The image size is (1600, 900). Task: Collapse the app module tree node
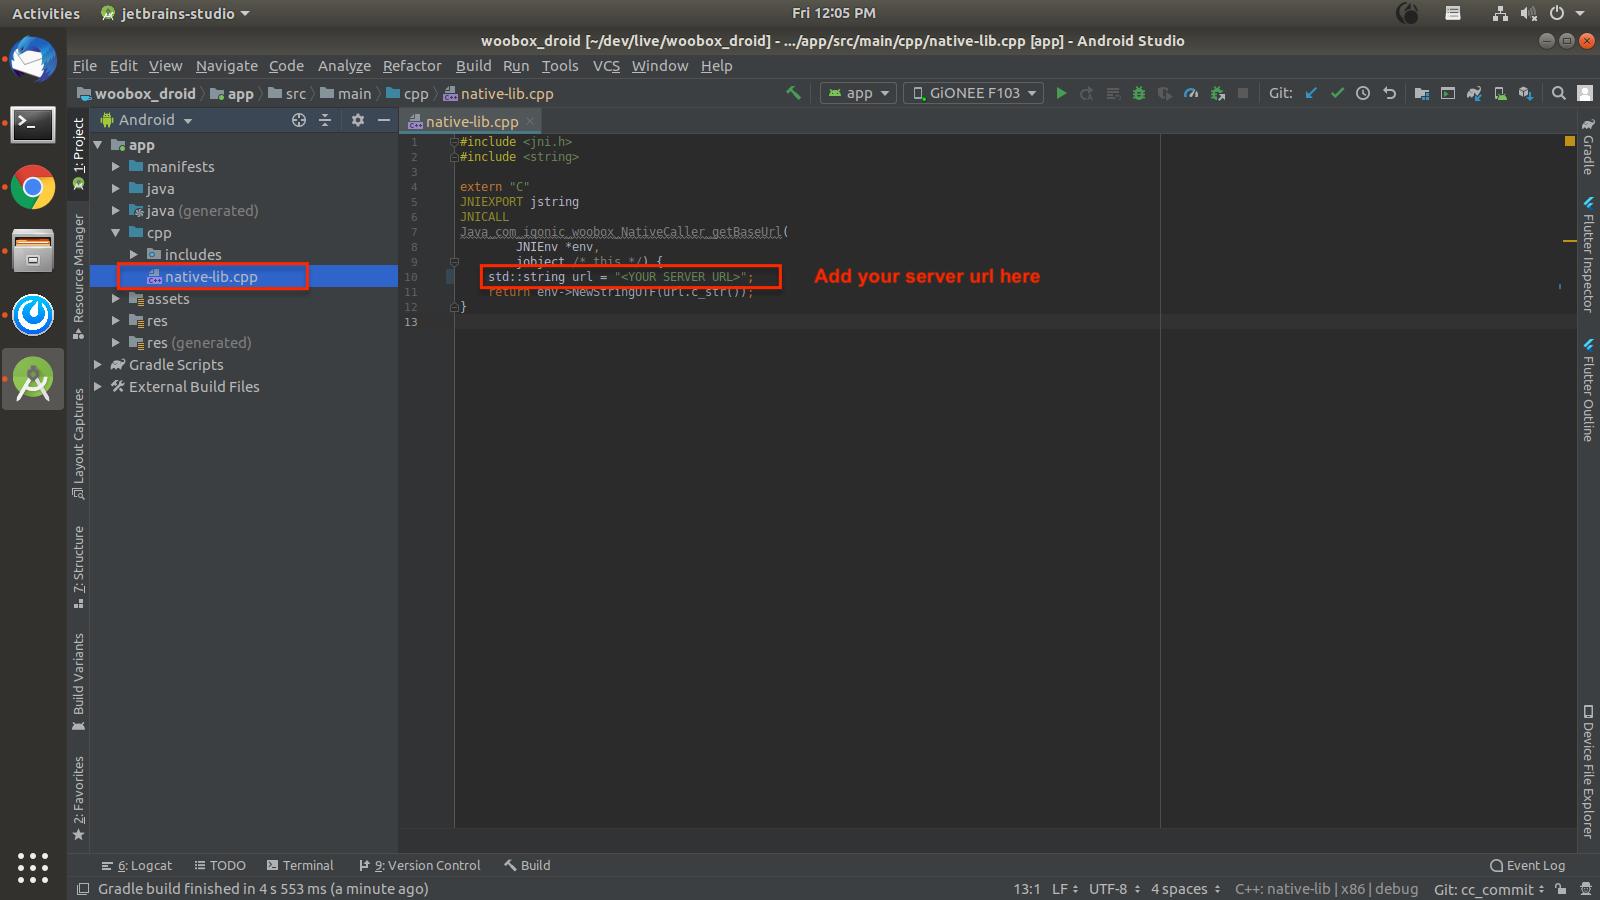[98, 145]
